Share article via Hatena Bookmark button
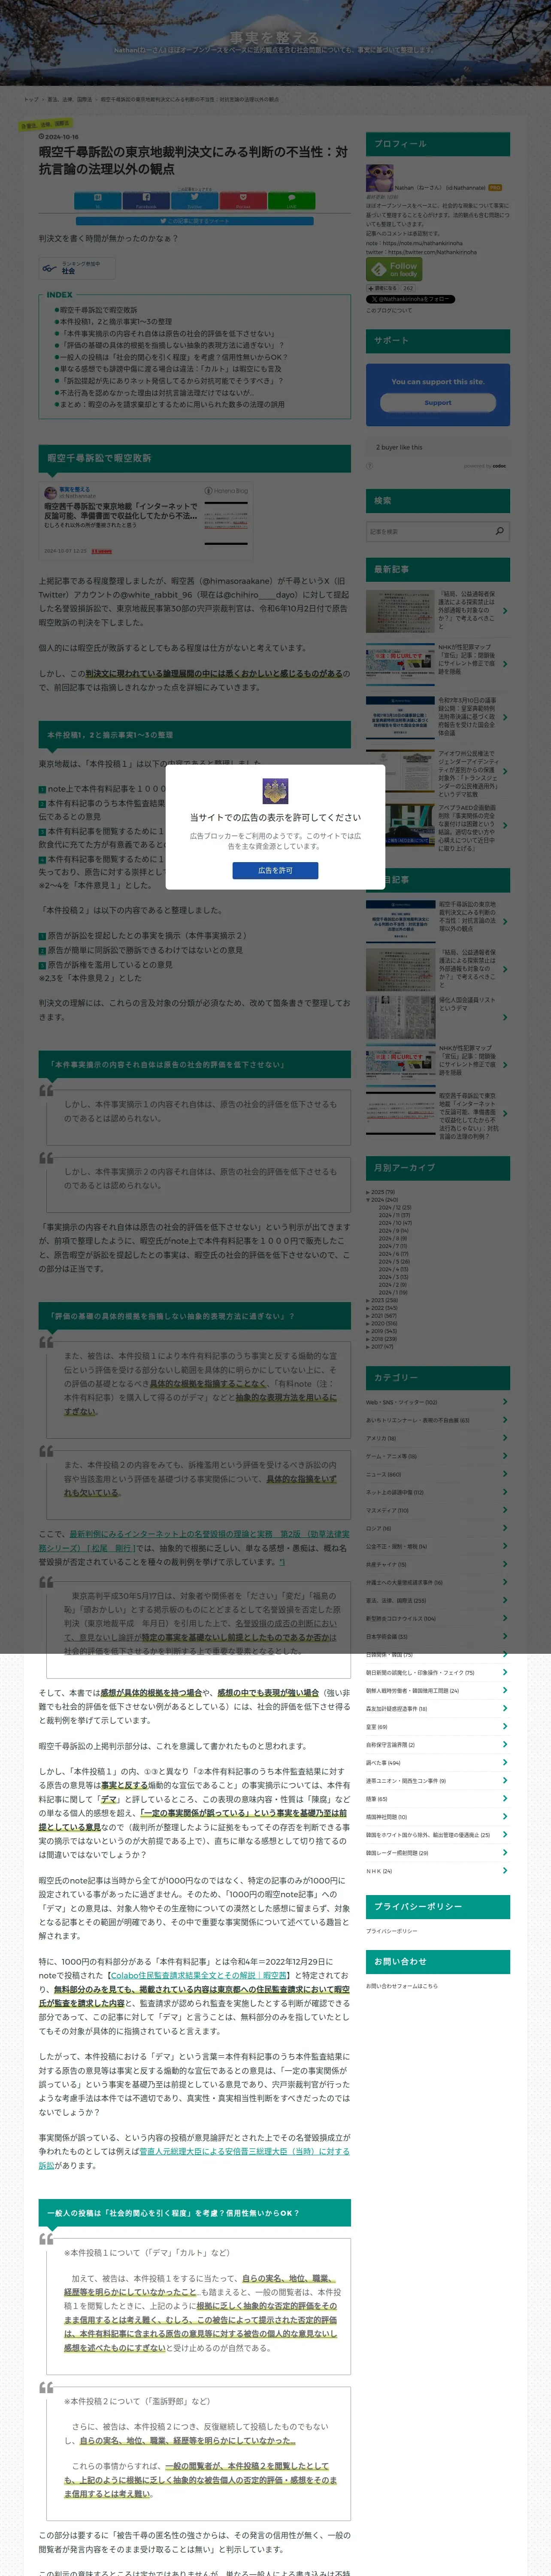 click(97, 201)
